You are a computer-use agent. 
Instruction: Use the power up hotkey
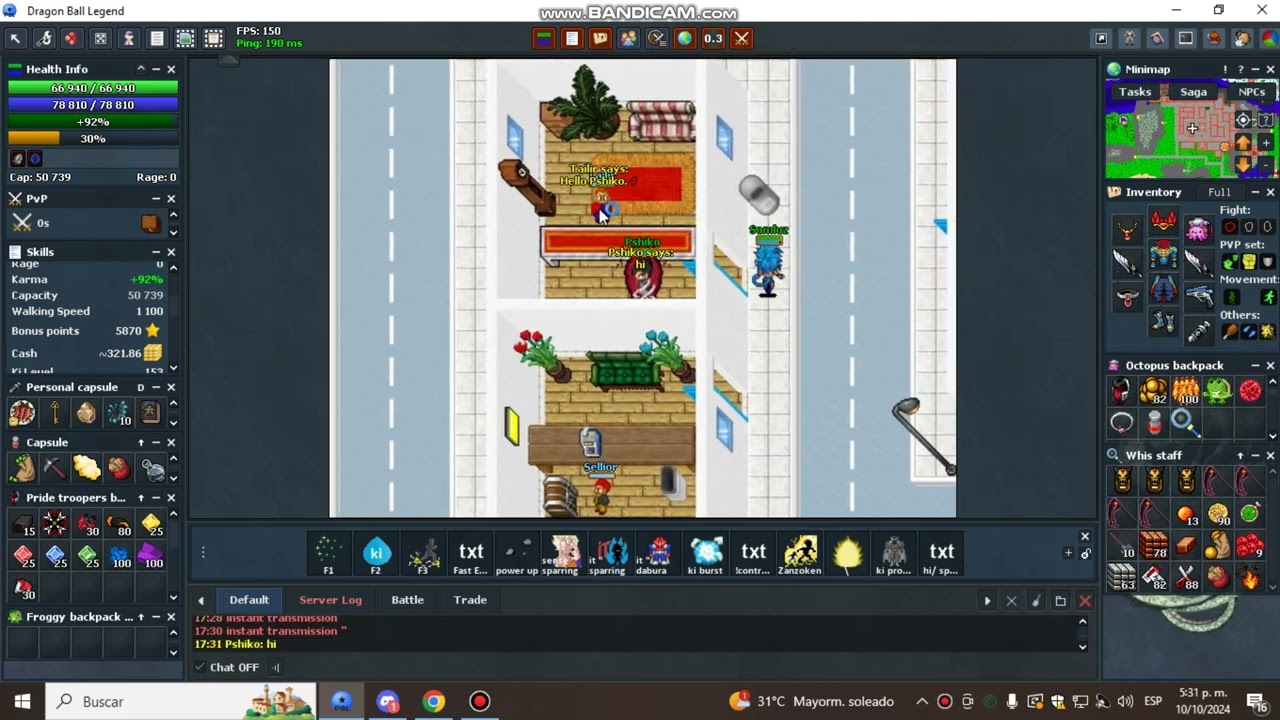(x=517, y=553)
